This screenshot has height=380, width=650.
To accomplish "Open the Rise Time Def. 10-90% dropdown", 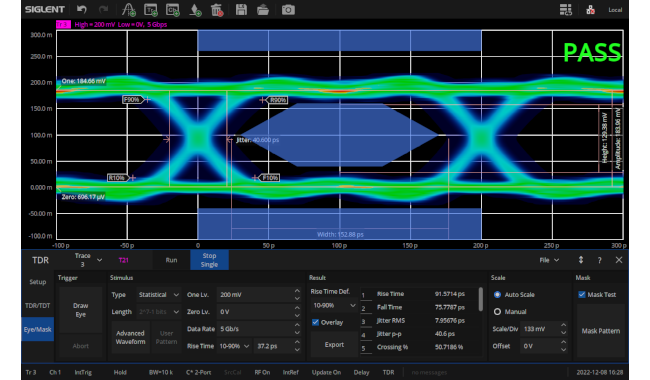I will pyautogui.click(x=334, y=305).
